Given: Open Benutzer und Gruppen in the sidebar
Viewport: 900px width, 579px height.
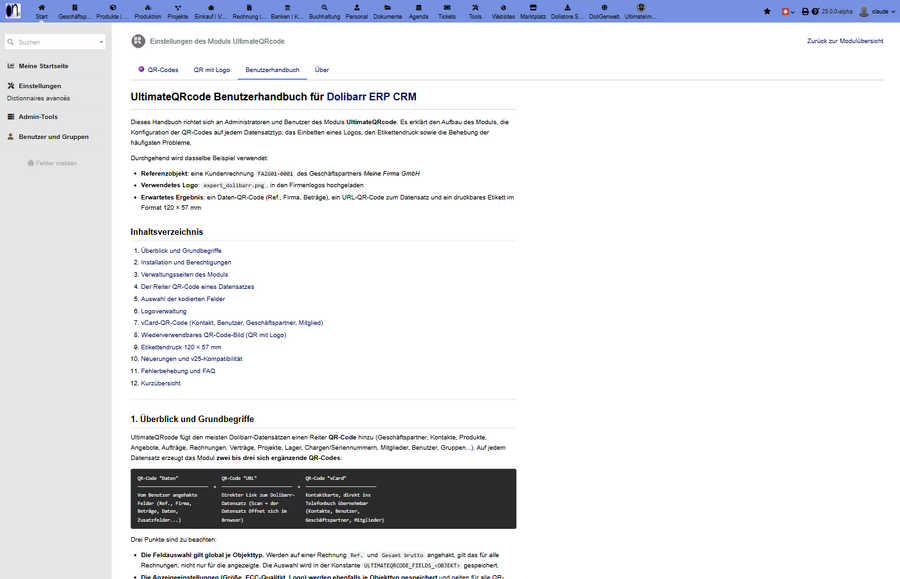Looking at the screenshot, I should 53,137.
